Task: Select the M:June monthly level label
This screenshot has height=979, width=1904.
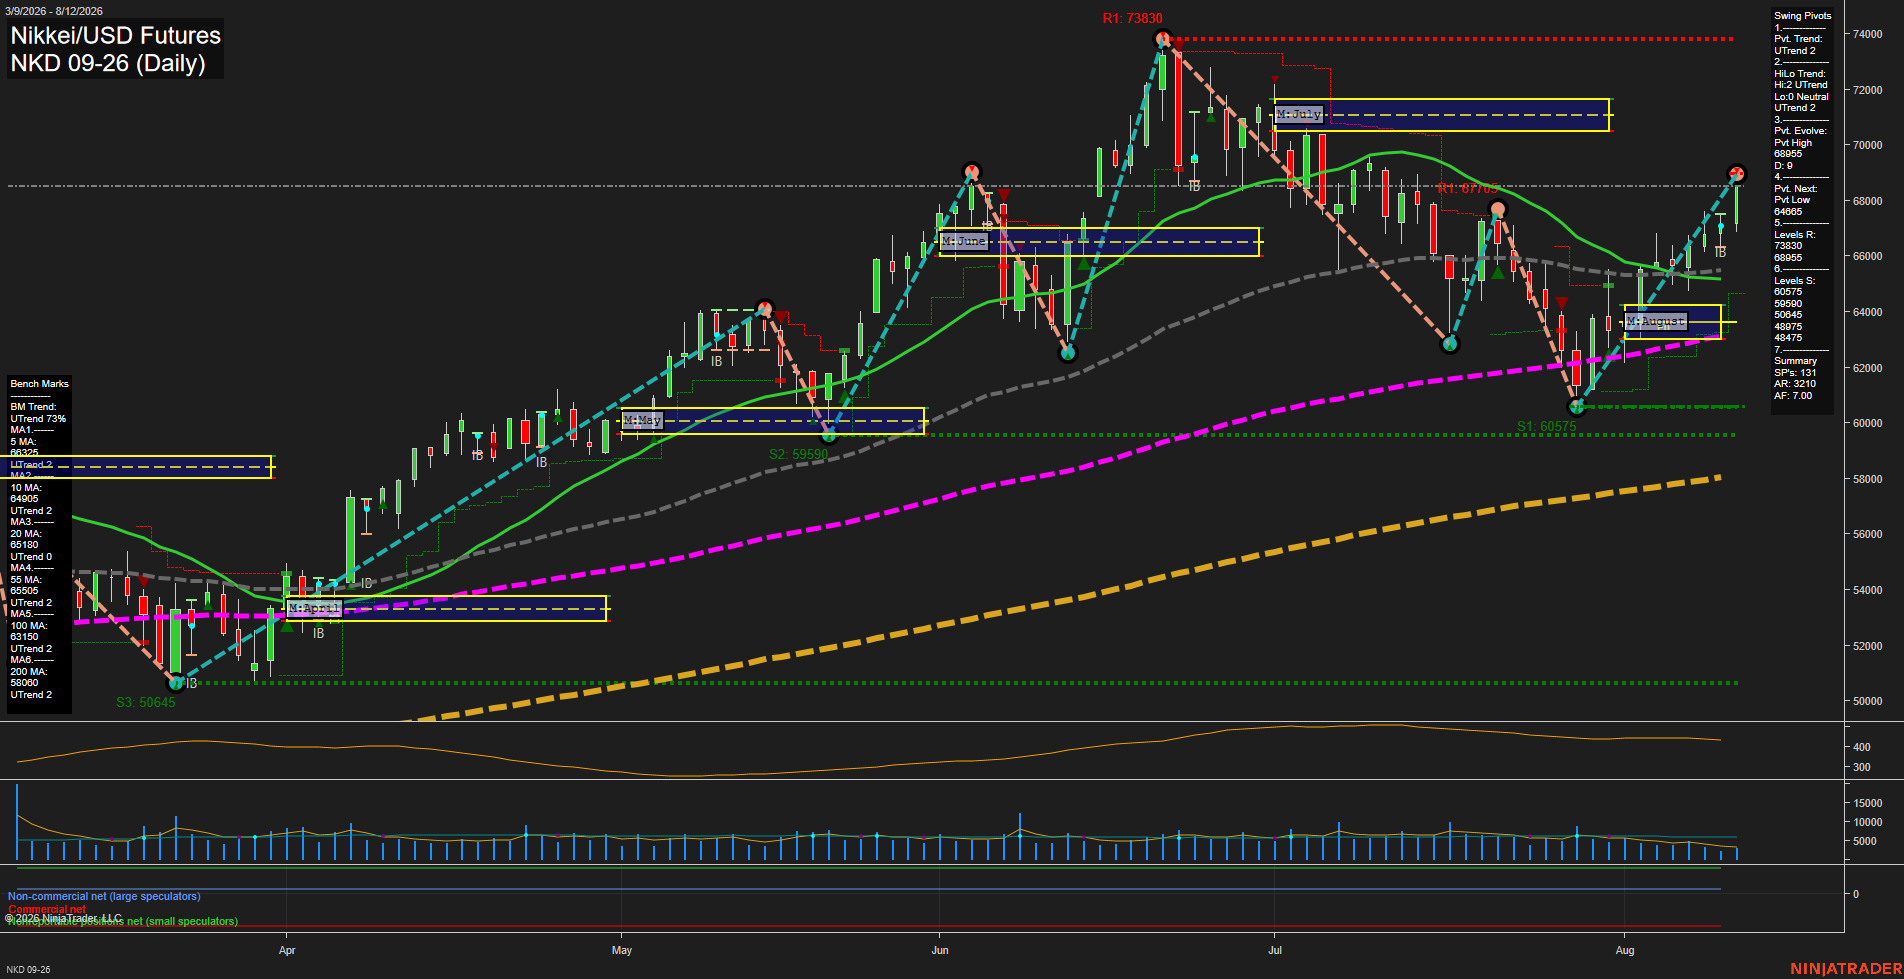Action: point(964,241)
